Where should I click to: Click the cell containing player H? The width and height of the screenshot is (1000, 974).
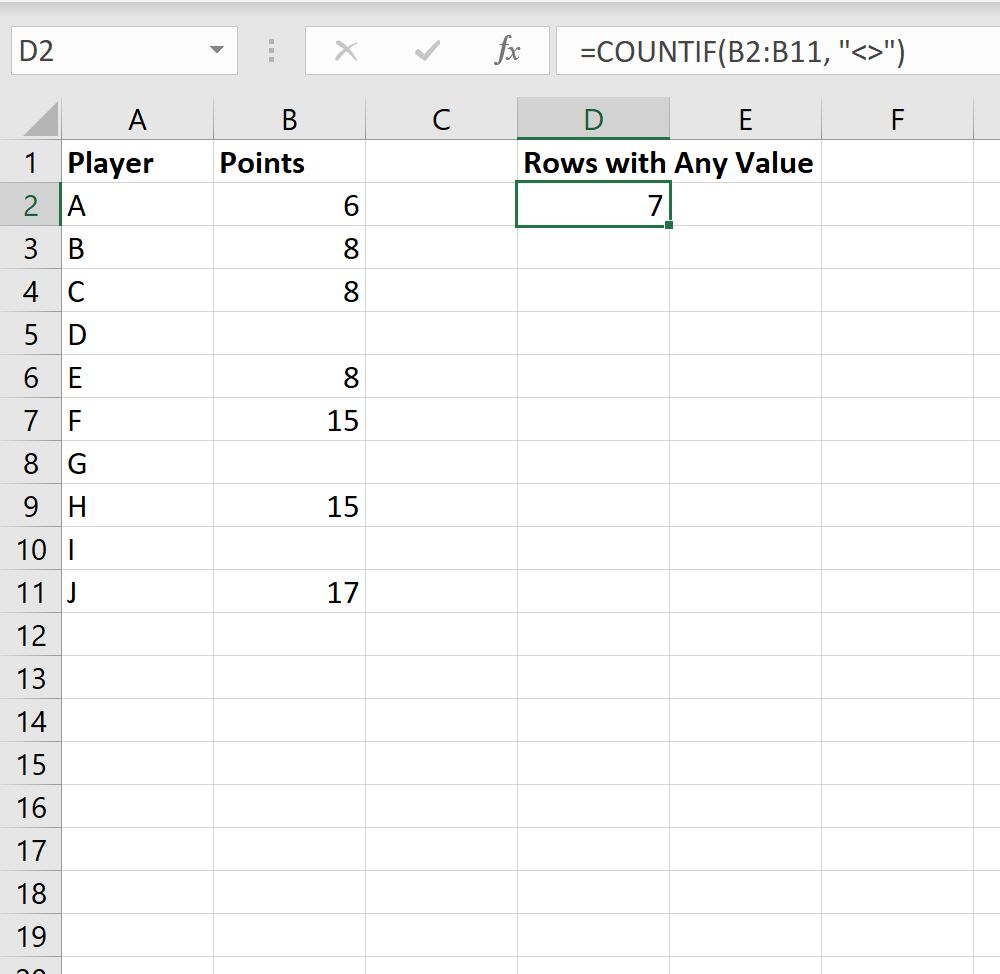coord(137,506)
